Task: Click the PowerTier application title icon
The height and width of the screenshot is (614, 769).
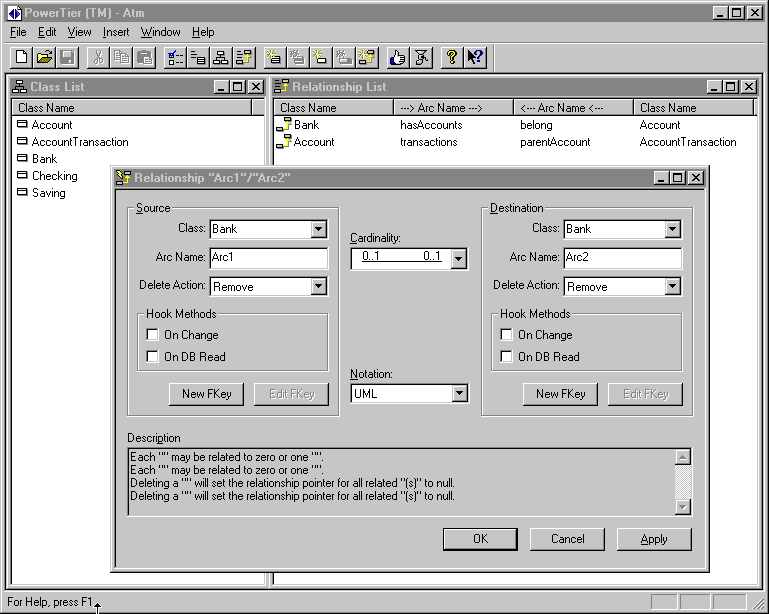Action: click(x=14, y=13)
